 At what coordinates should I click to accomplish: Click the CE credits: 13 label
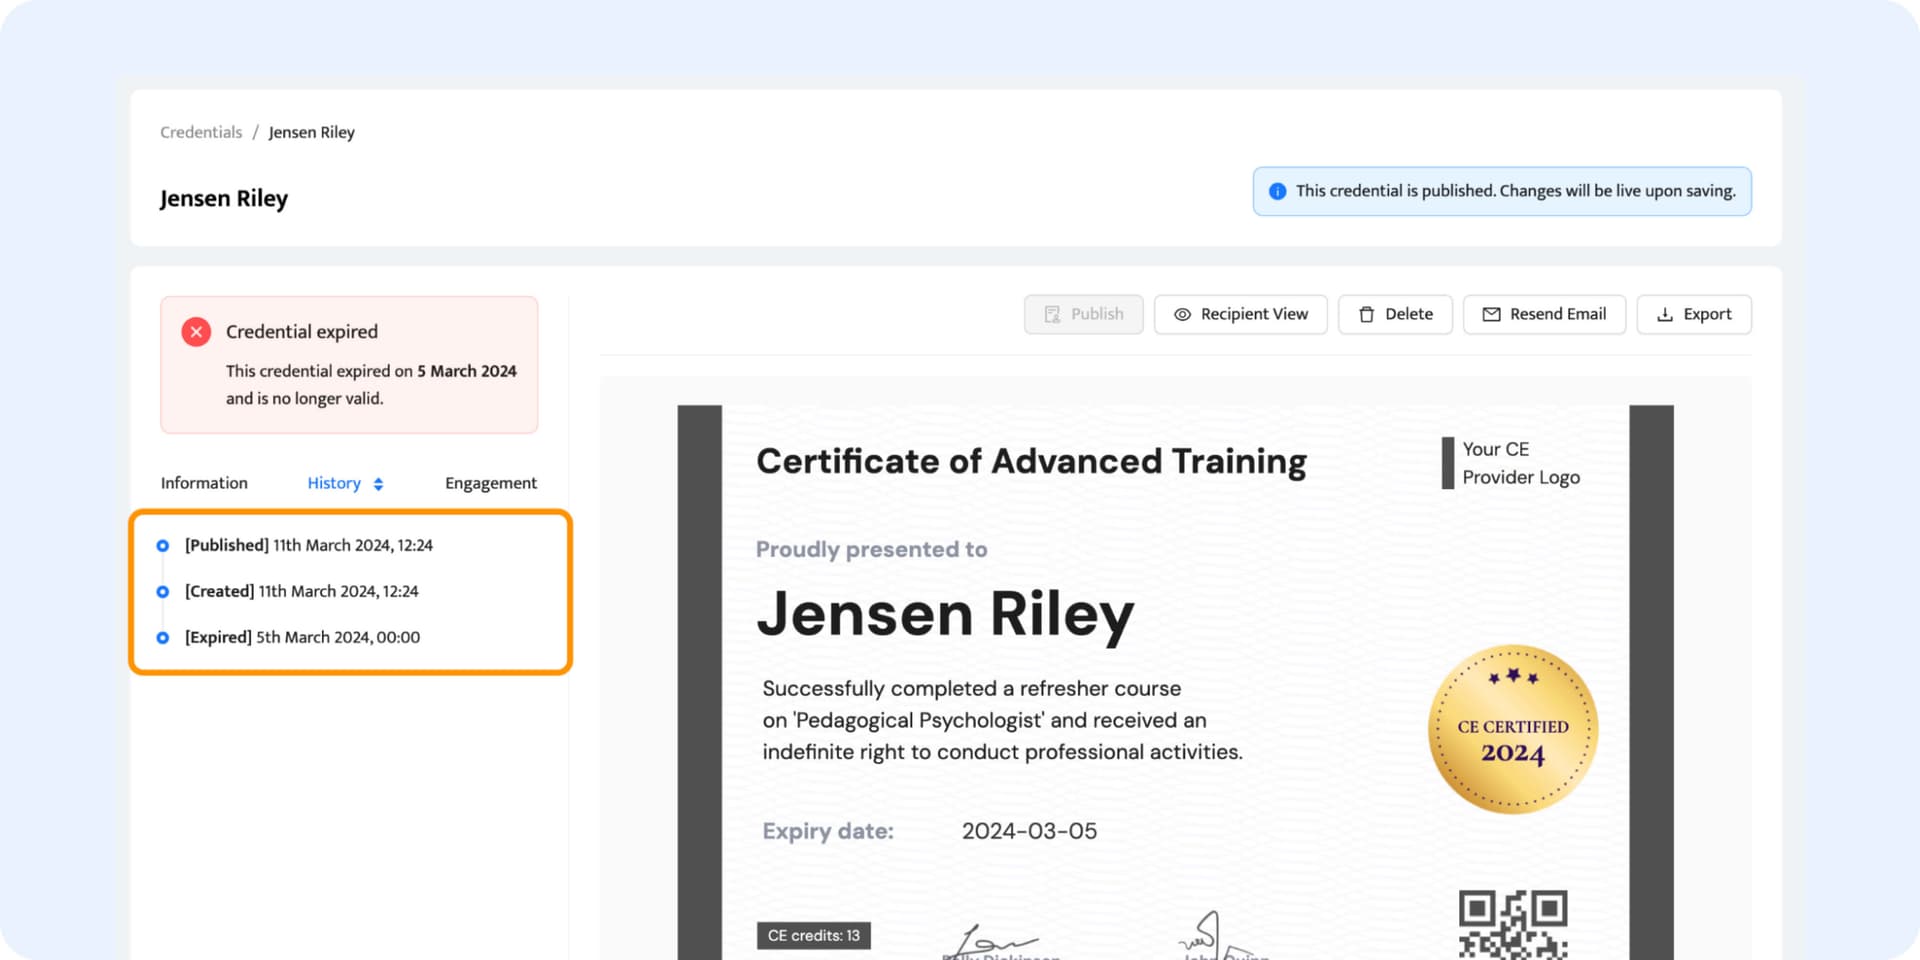(x=813, y=935)
